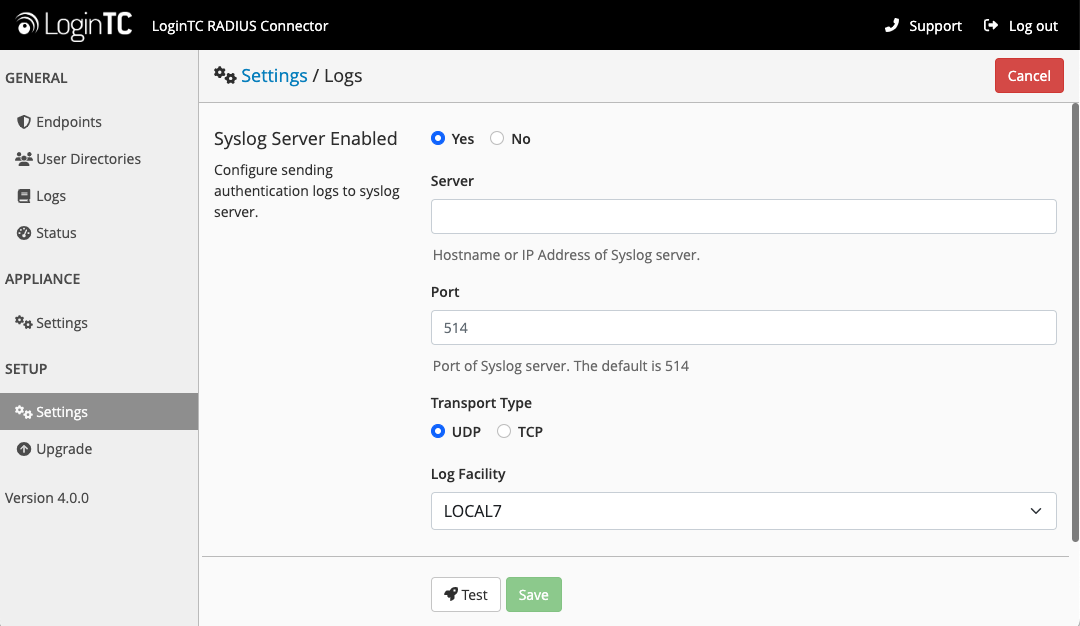Click the Endpoints shield icon in sidebar

(22, 121)
